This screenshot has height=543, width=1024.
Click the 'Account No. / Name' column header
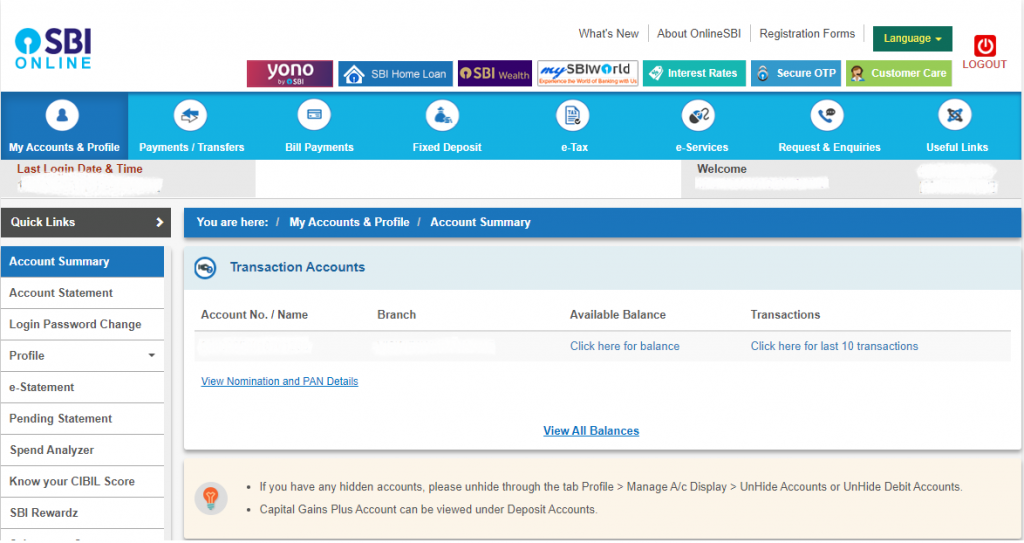point(254,315)
